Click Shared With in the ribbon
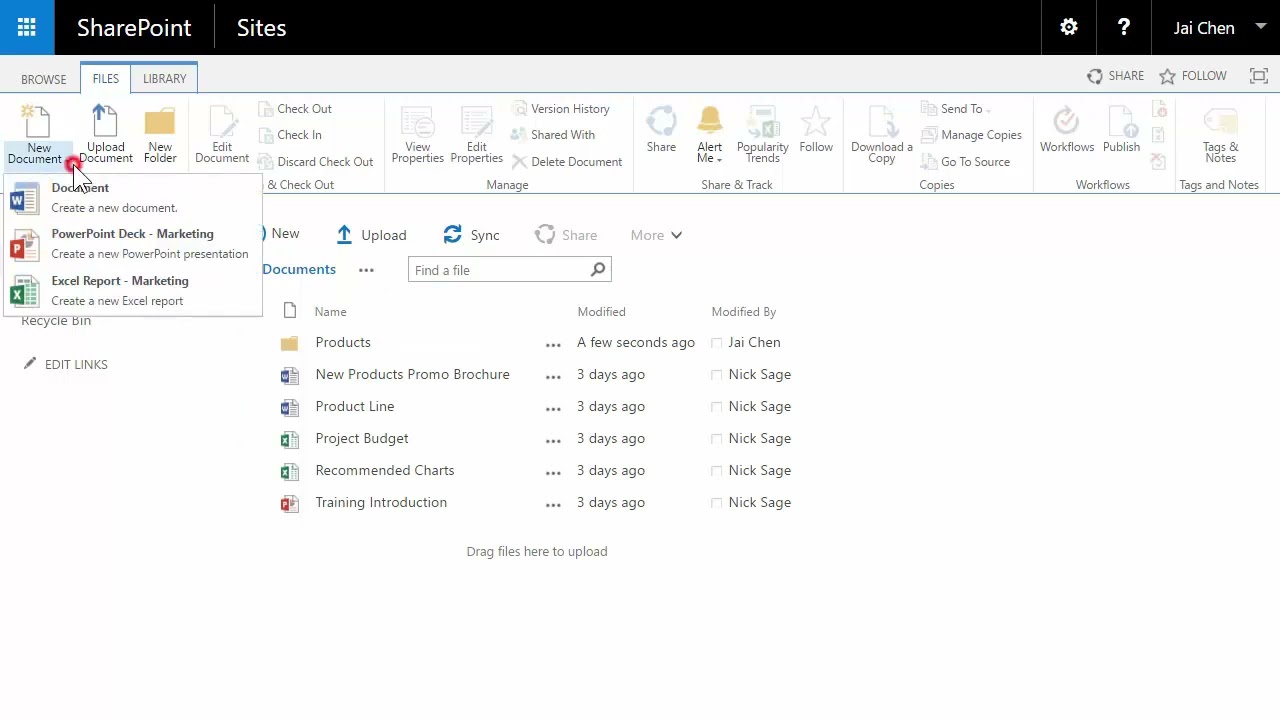 pyautogui.click(x=553, y=135)
